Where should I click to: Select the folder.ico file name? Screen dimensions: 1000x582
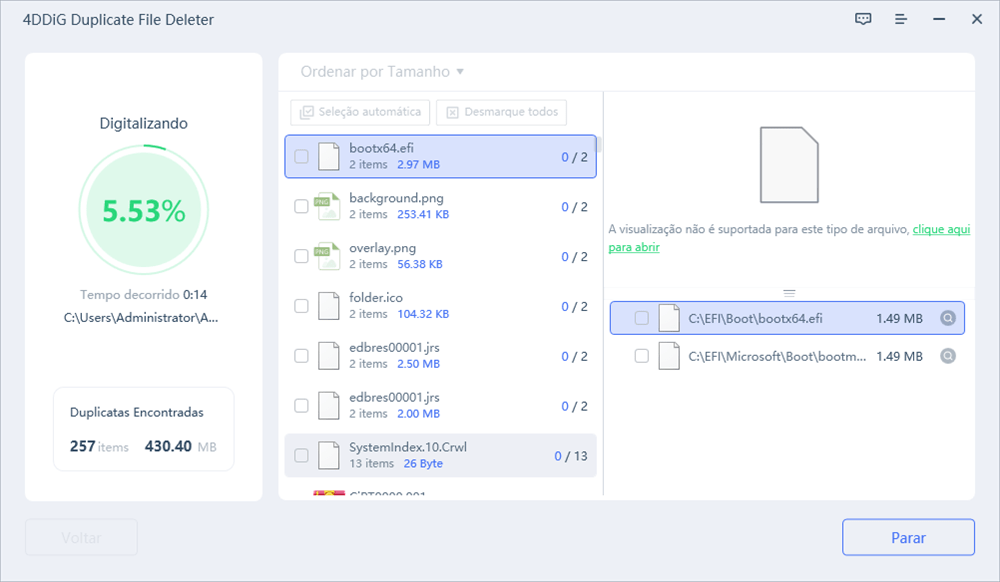click(376, 298)
